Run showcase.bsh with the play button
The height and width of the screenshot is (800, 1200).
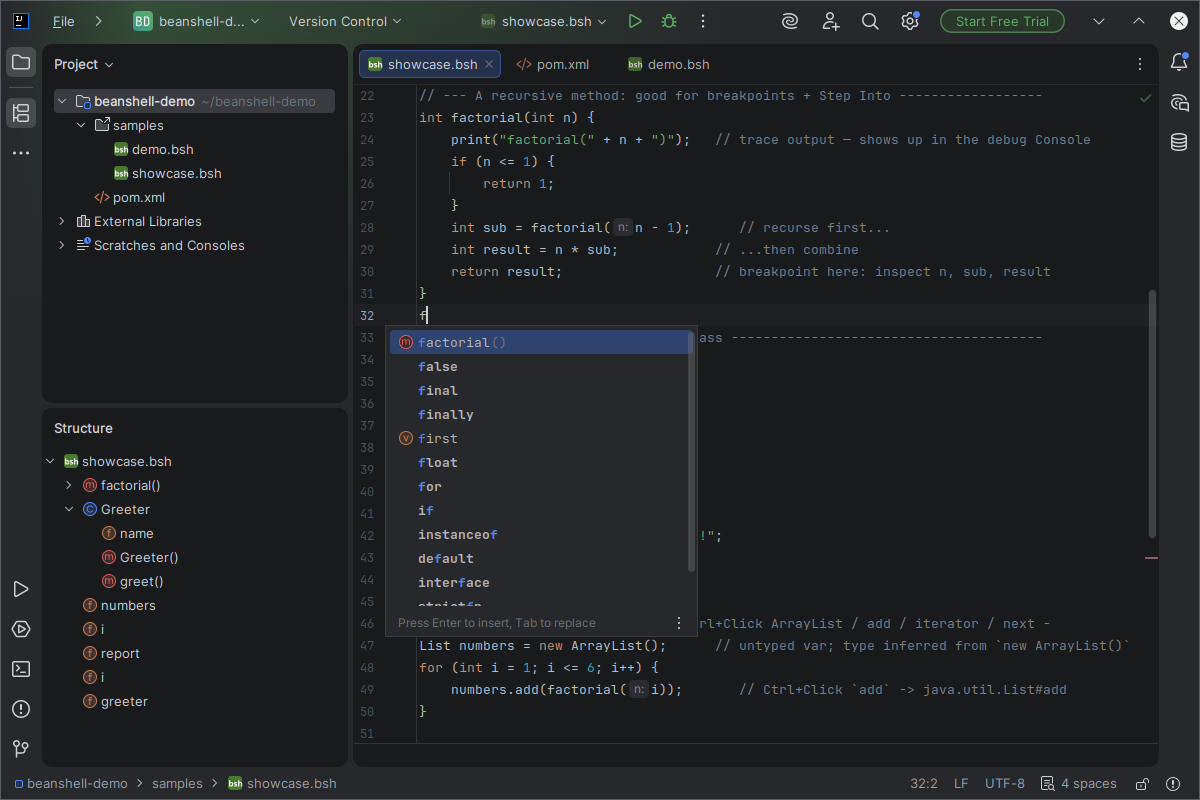coord(635,21)
